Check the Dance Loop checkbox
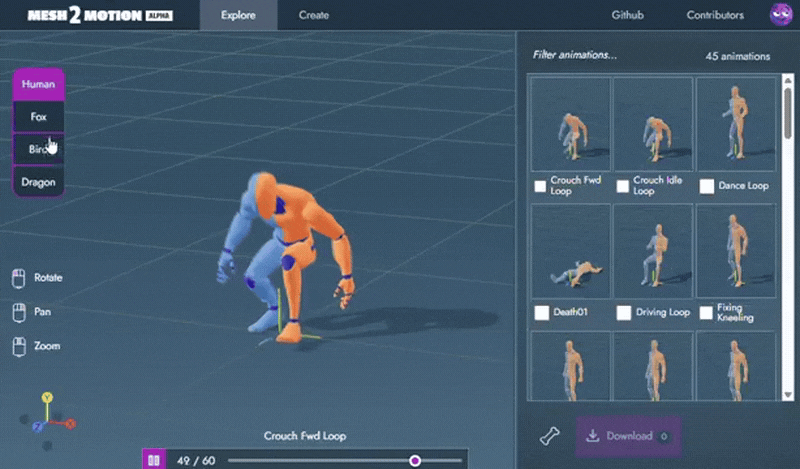This screenshot has width=800, height=469. 707,186
